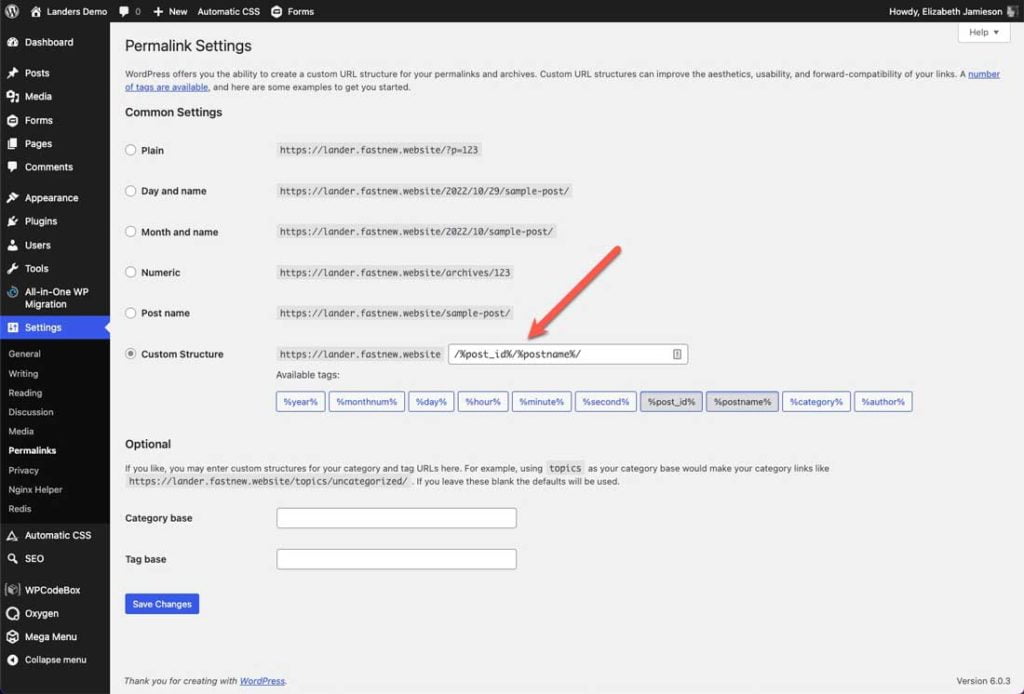
Task: Click the Oxygen icon in sidebar
Action: pyautogui.click(x=12, y=613)
